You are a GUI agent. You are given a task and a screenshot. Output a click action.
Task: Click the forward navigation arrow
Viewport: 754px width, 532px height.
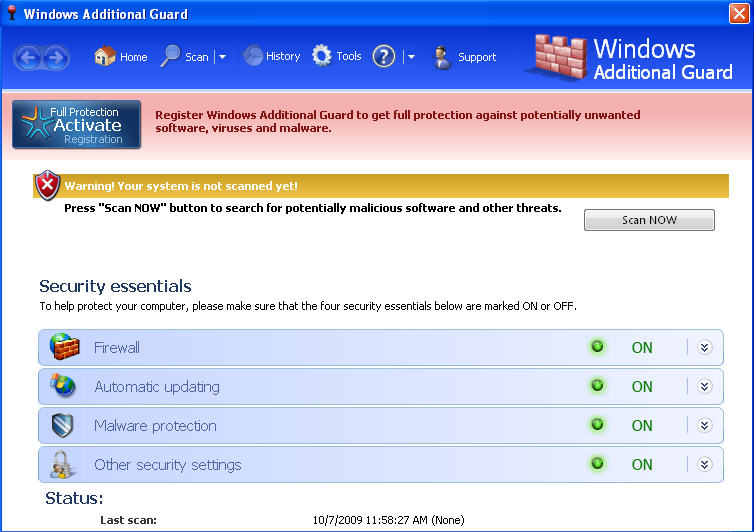(56, 58)
